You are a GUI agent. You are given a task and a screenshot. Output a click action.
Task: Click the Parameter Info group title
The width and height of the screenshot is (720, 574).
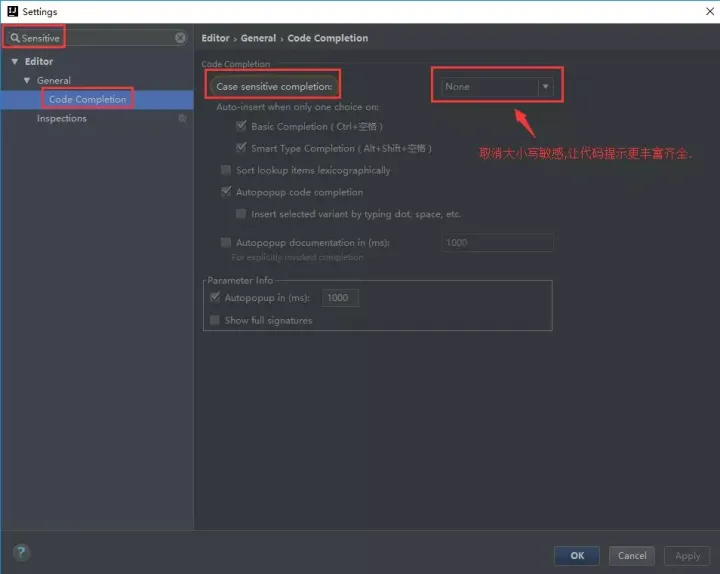(240, 280)
